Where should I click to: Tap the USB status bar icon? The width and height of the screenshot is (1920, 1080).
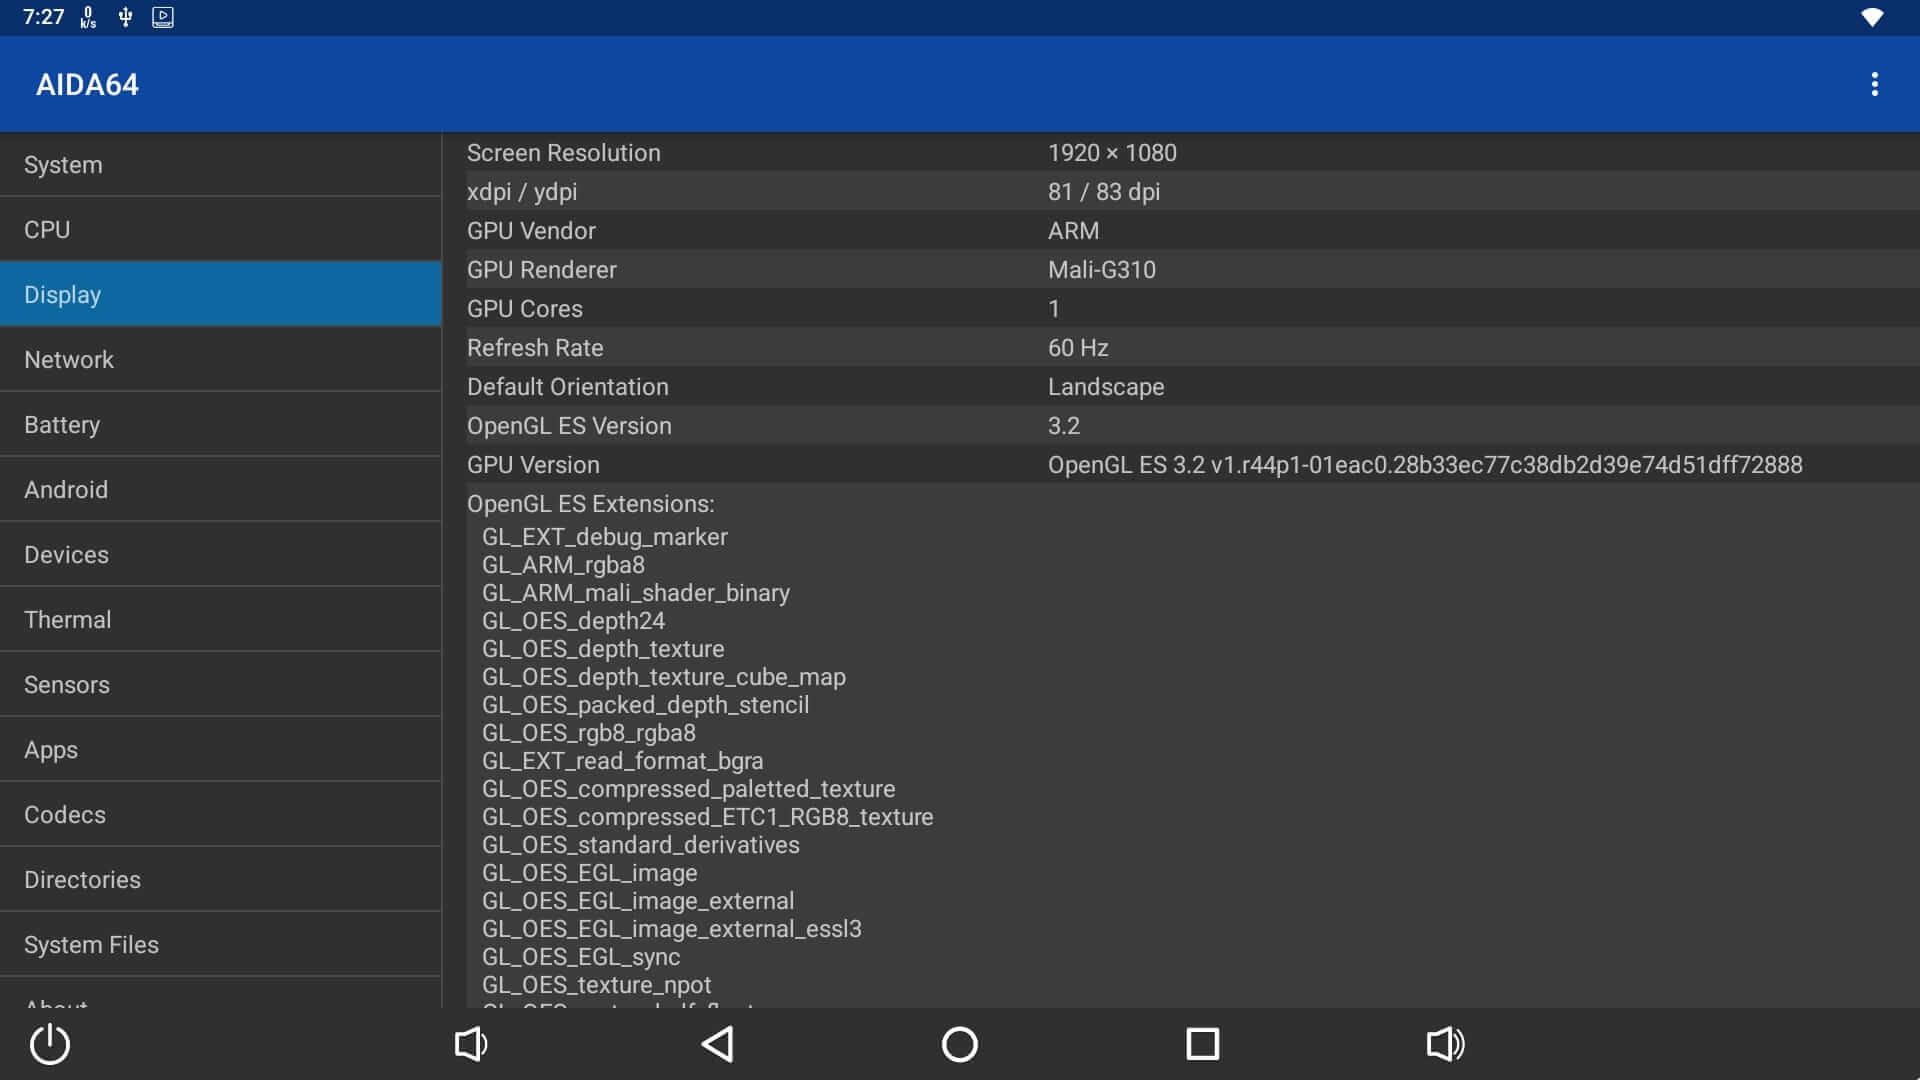[125, 17]
